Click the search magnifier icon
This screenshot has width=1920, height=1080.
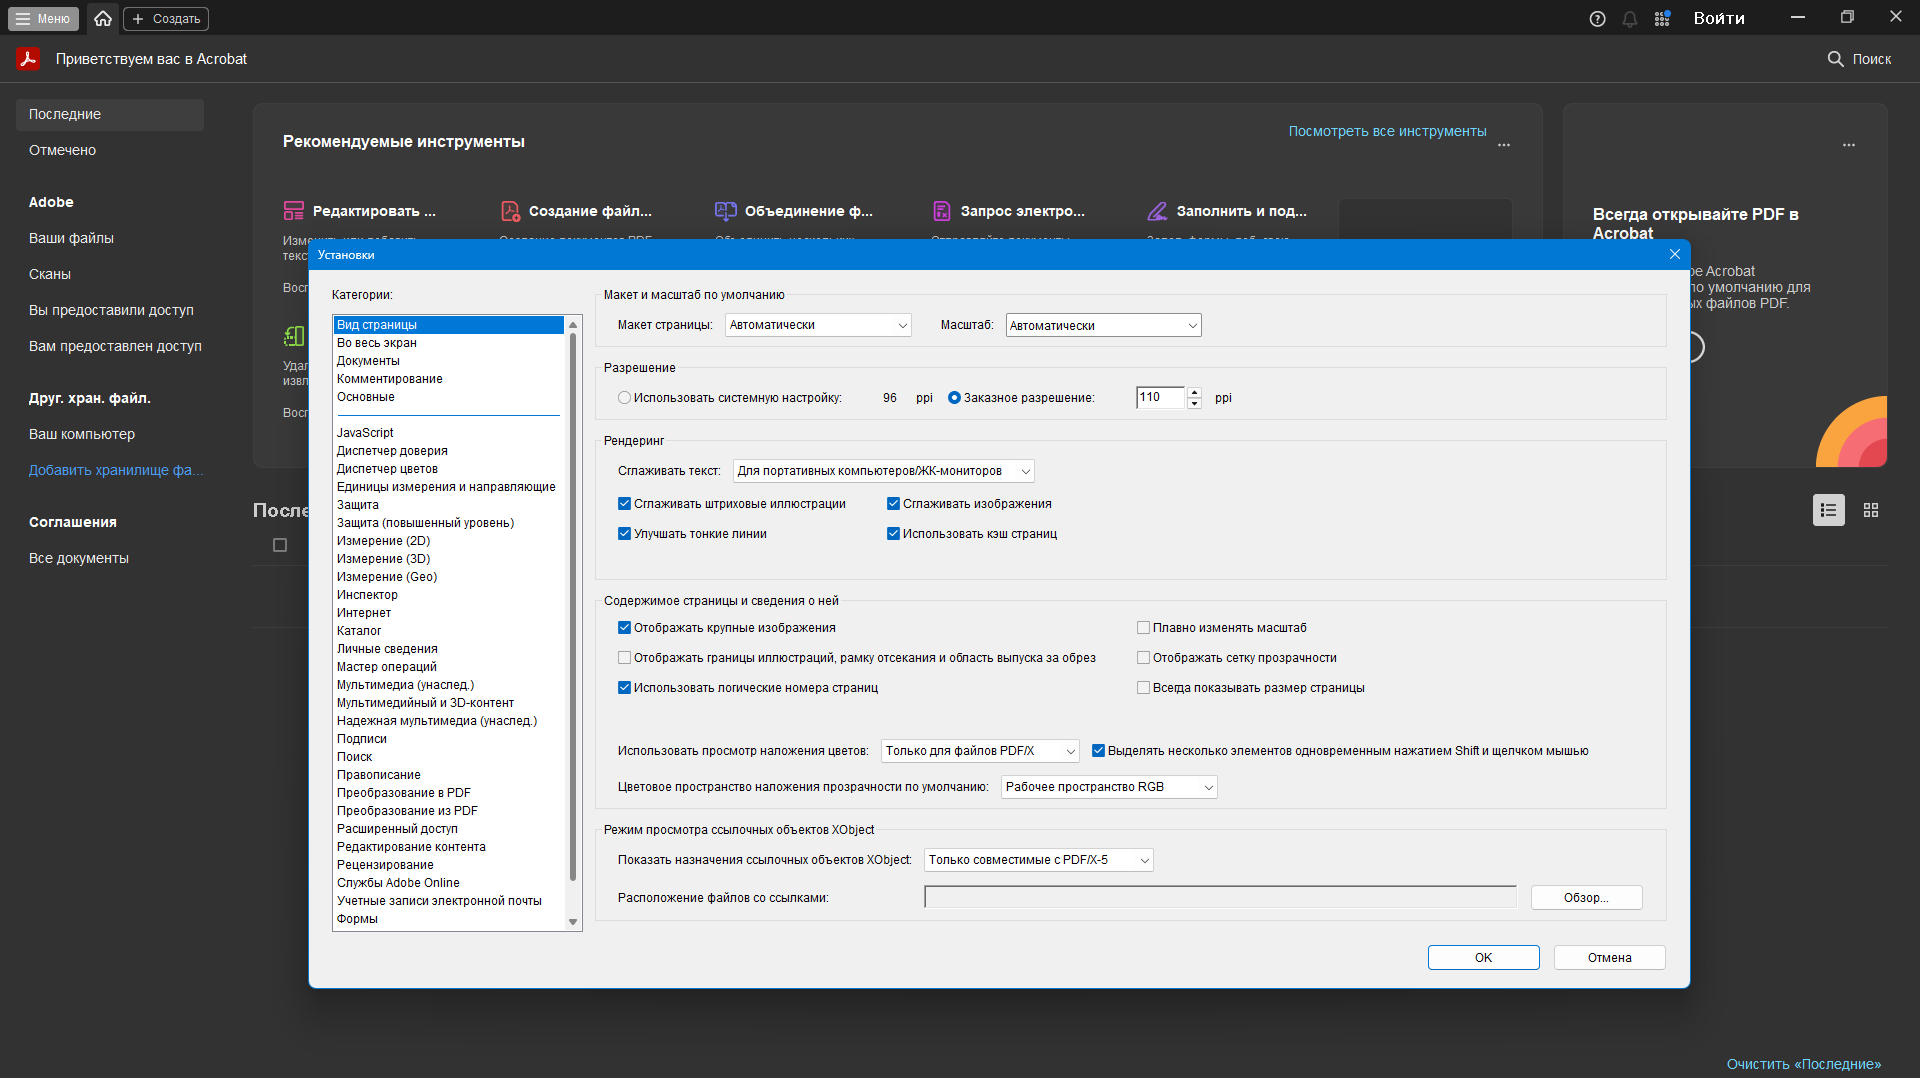click(x=1835, y=59)
